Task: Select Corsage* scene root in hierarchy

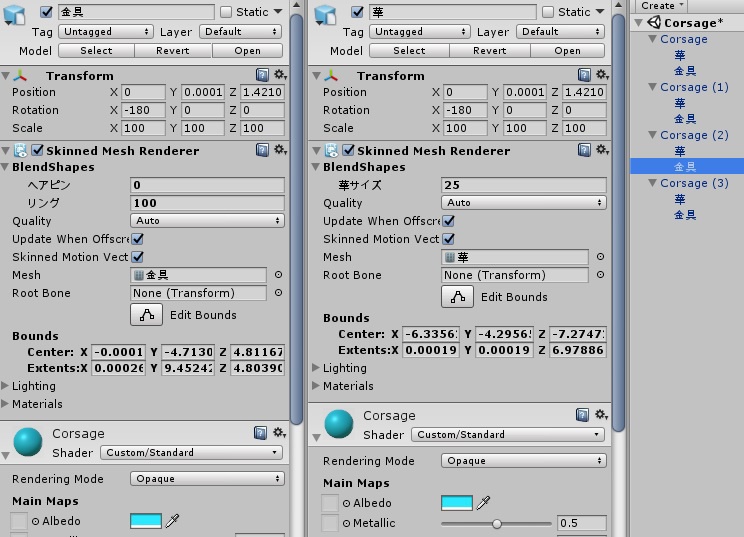Action: (x=693, y=22)
